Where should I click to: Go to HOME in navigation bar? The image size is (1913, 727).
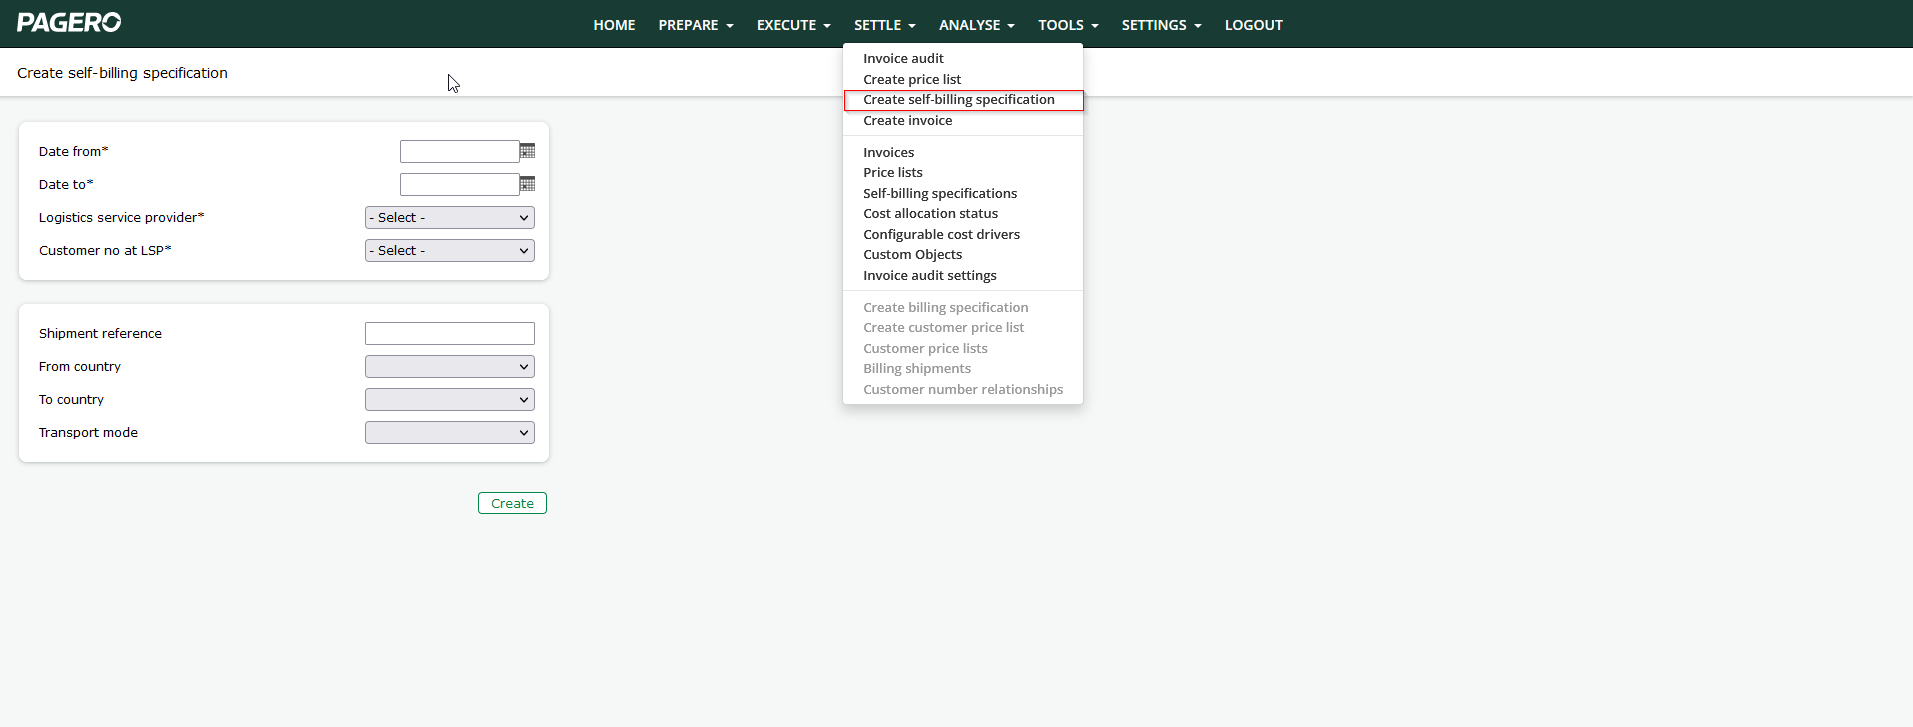(x=614, y=25)
